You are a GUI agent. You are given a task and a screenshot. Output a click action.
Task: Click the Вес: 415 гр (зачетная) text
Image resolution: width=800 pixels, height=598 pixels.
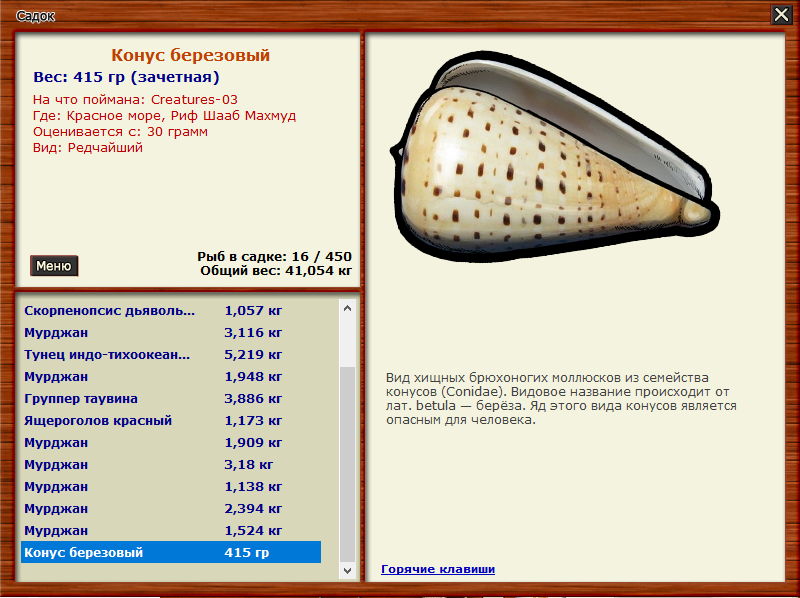pos(126,77)
